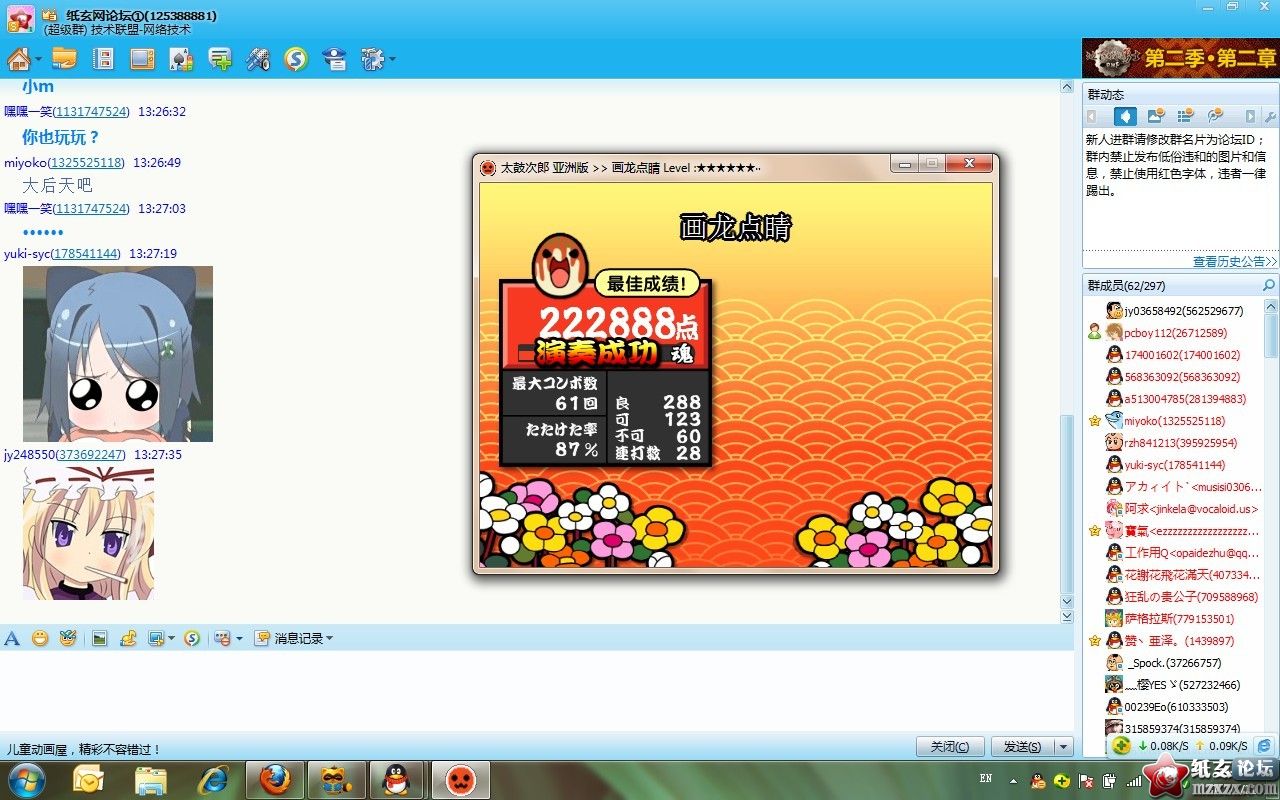
Task: Click the 画龙点睛 song title in game window
Action: pyautogui.click(x=735, y=227)
